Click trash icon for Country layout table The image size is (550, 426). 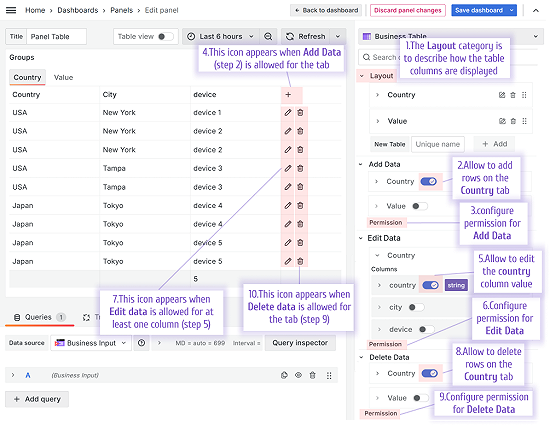pos(513,95)
